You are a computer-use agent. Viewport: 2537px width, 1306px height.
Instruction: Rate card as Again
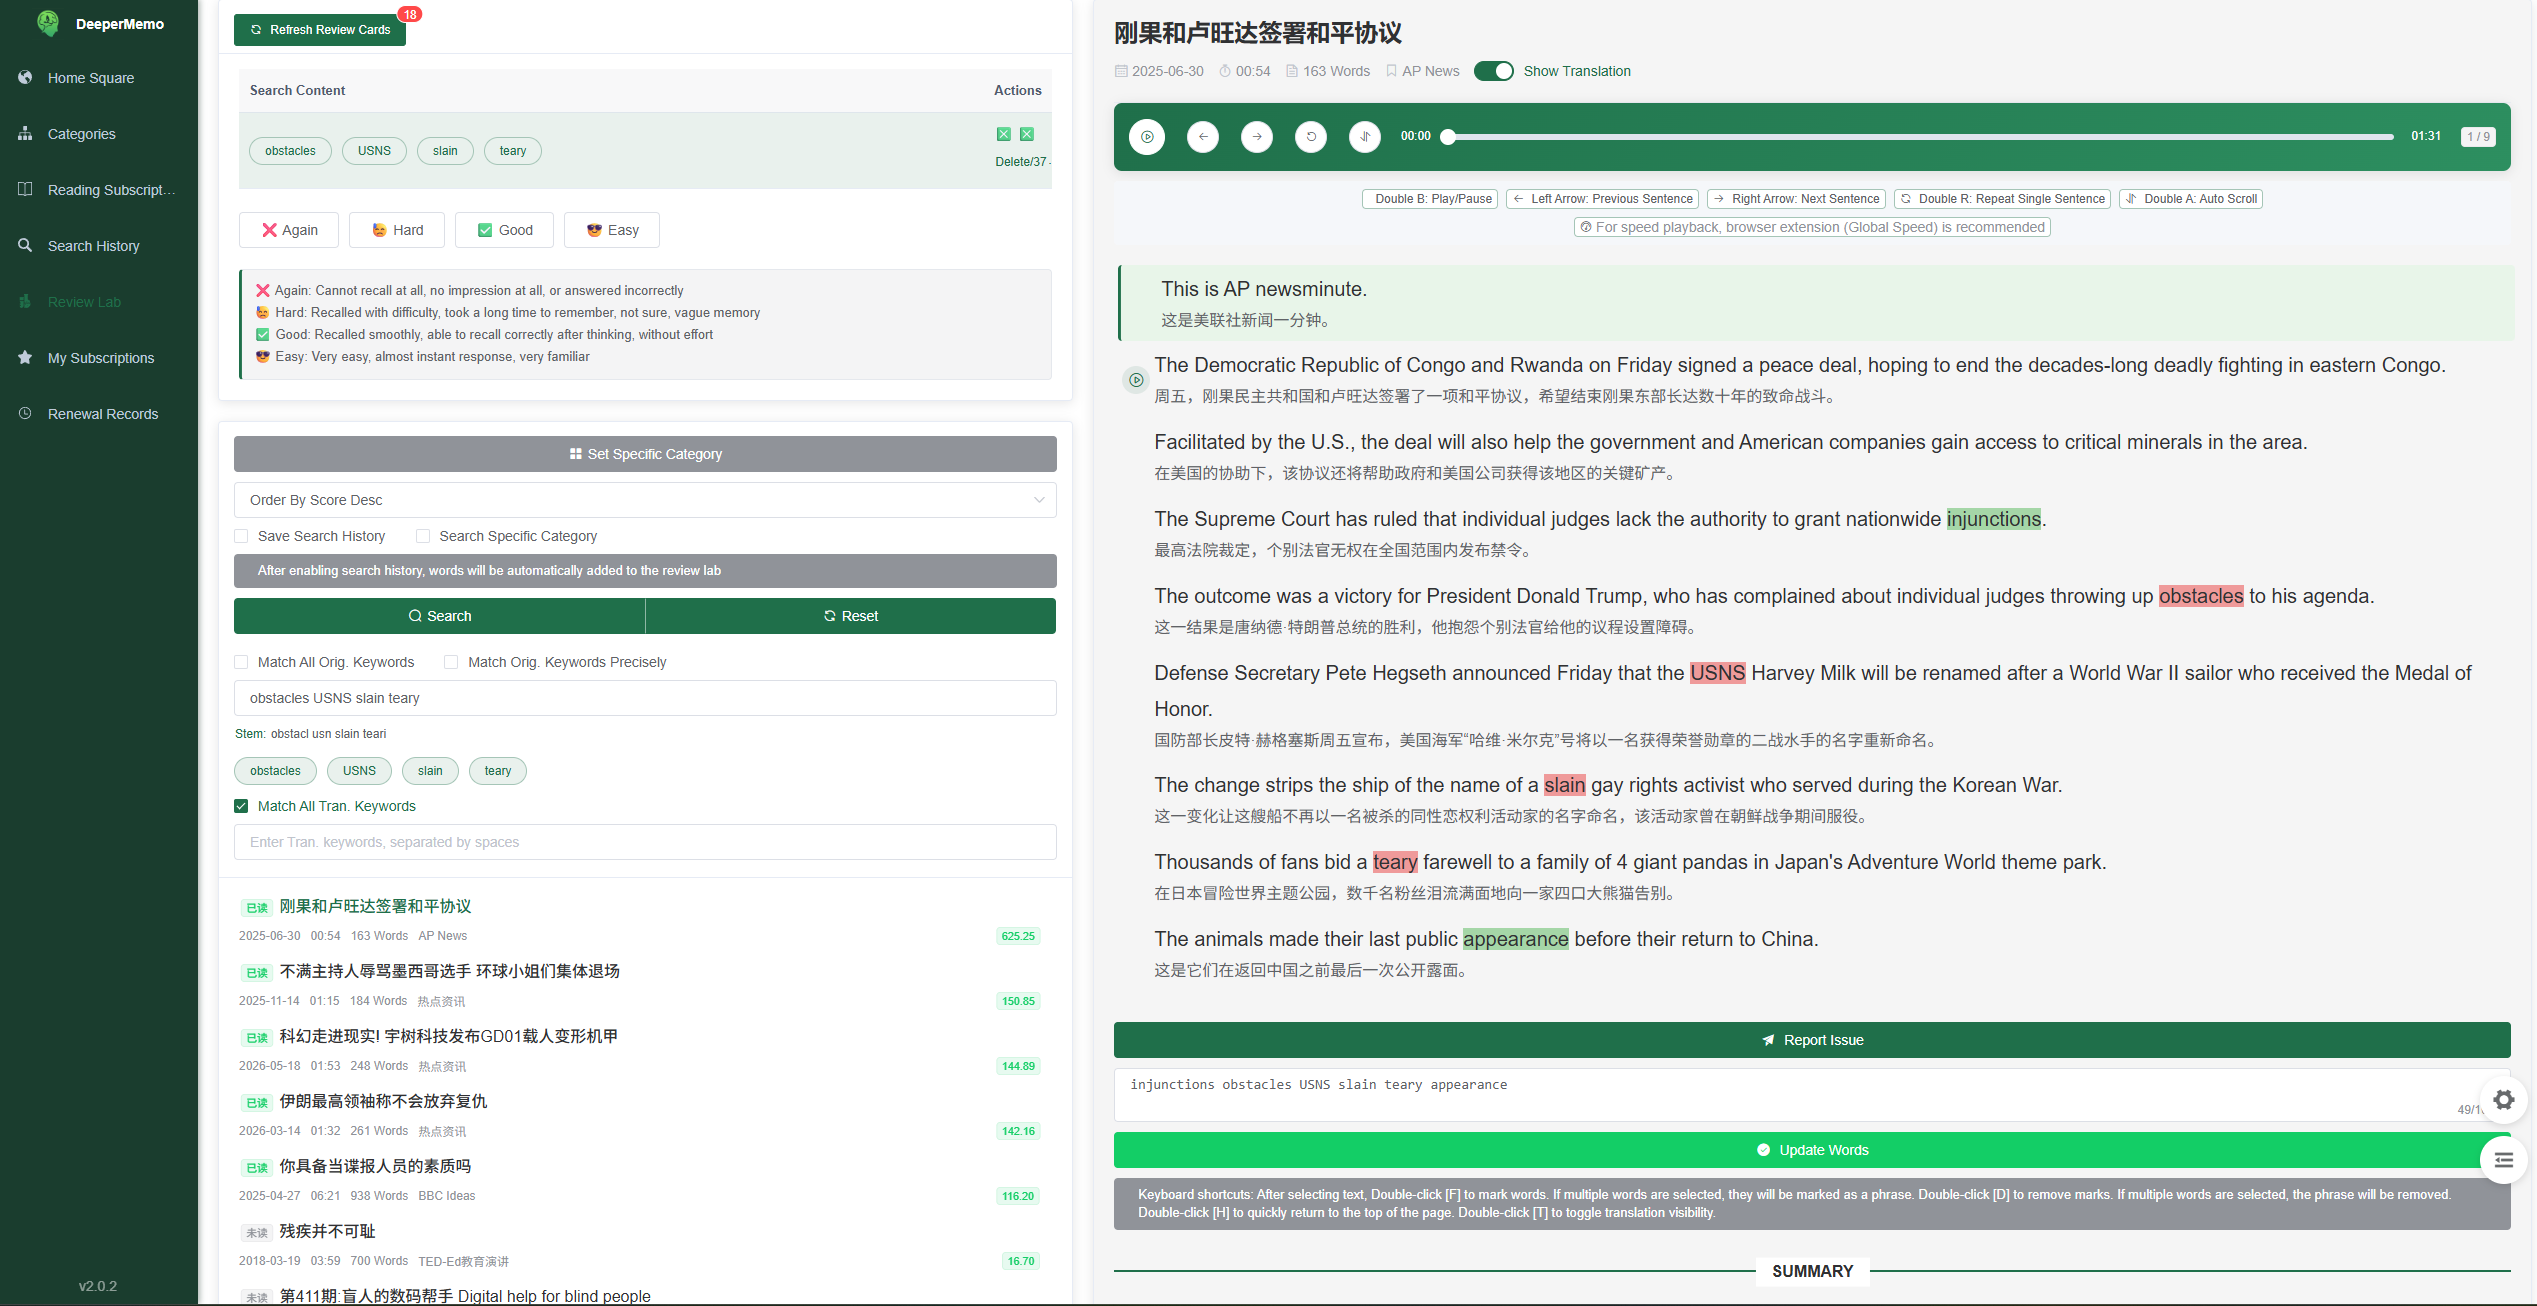(x=289, y=230)
